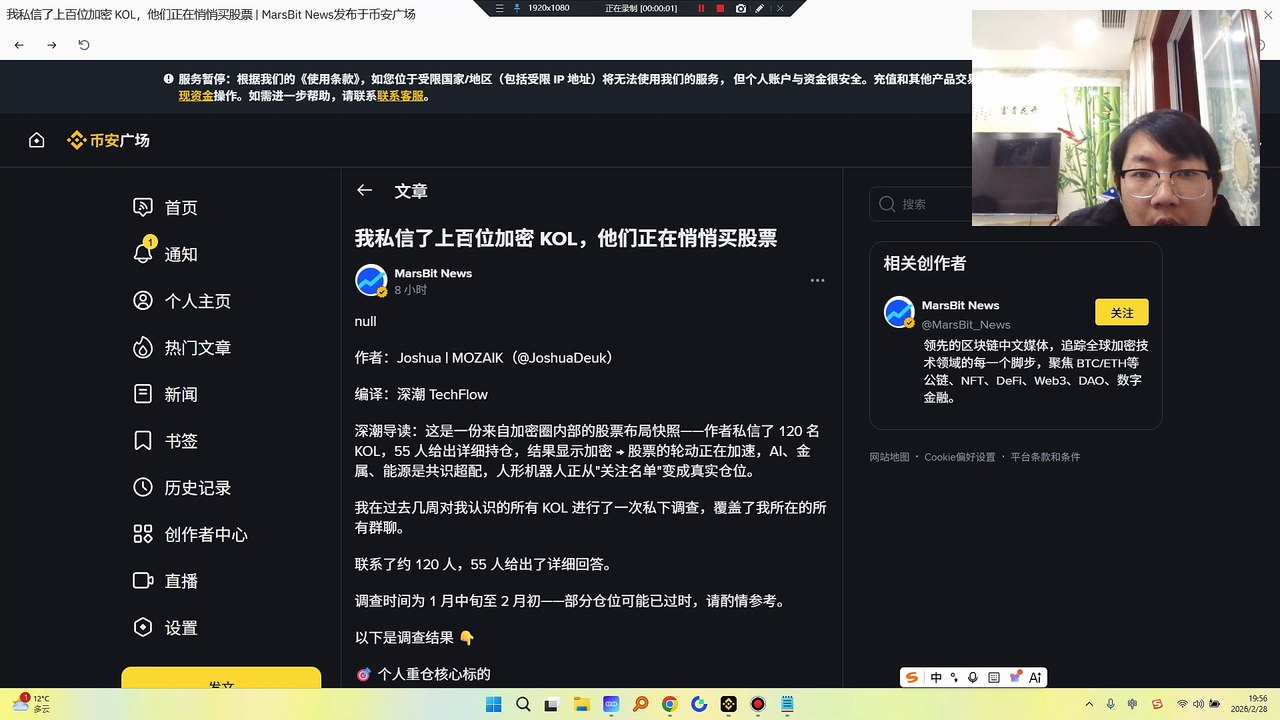Open the 联系客服 link in the banner
Screen dimensions: 1280x720
400,96
